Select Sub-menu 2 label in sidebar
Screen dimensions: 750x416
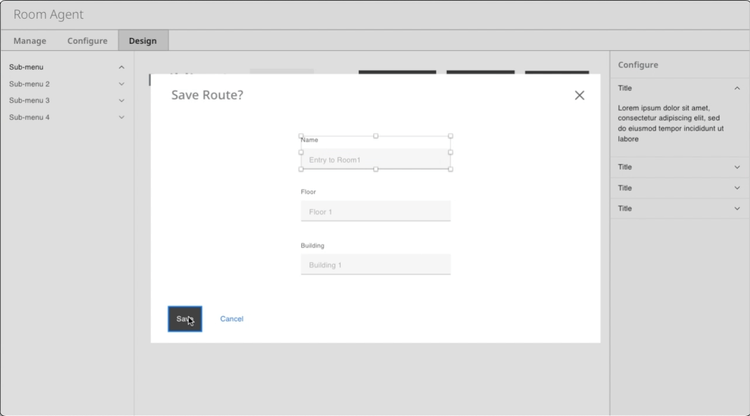coord(30,84)
